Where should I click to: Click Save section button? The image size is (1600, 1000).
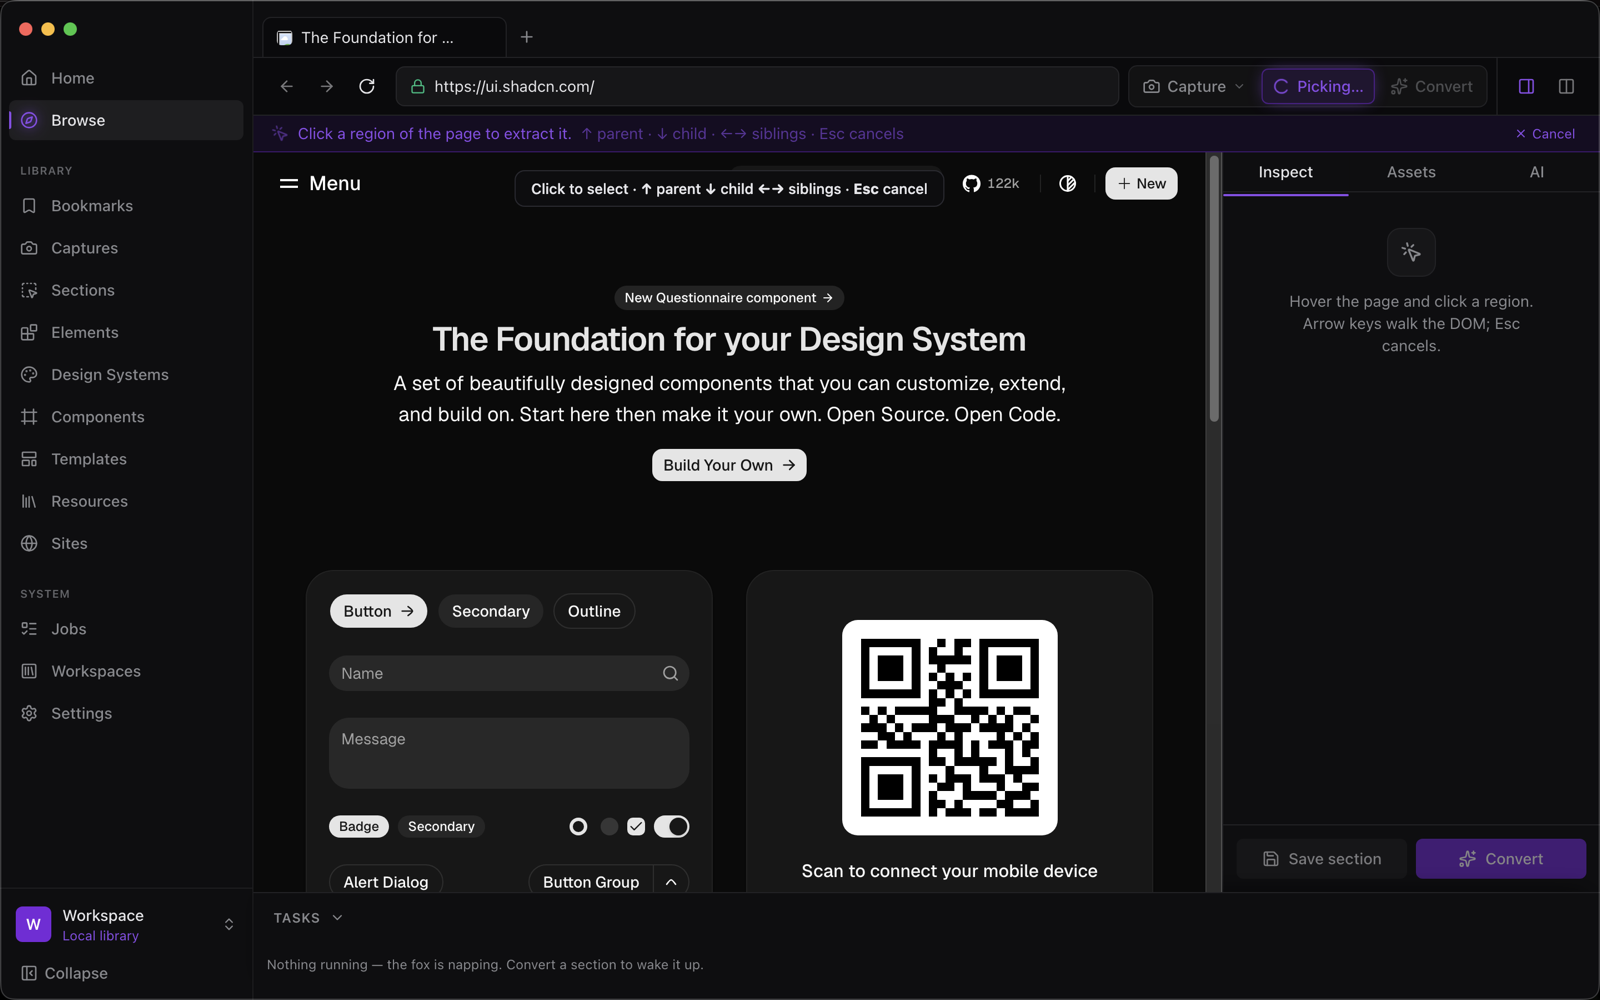[x=1321, y=859]
